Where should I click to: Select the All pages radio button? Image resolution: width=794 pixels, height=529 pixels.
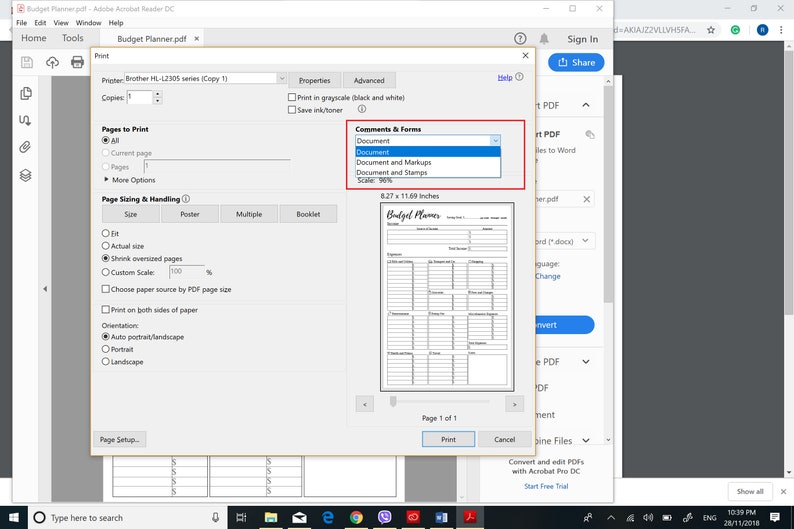tap(105, 140)
